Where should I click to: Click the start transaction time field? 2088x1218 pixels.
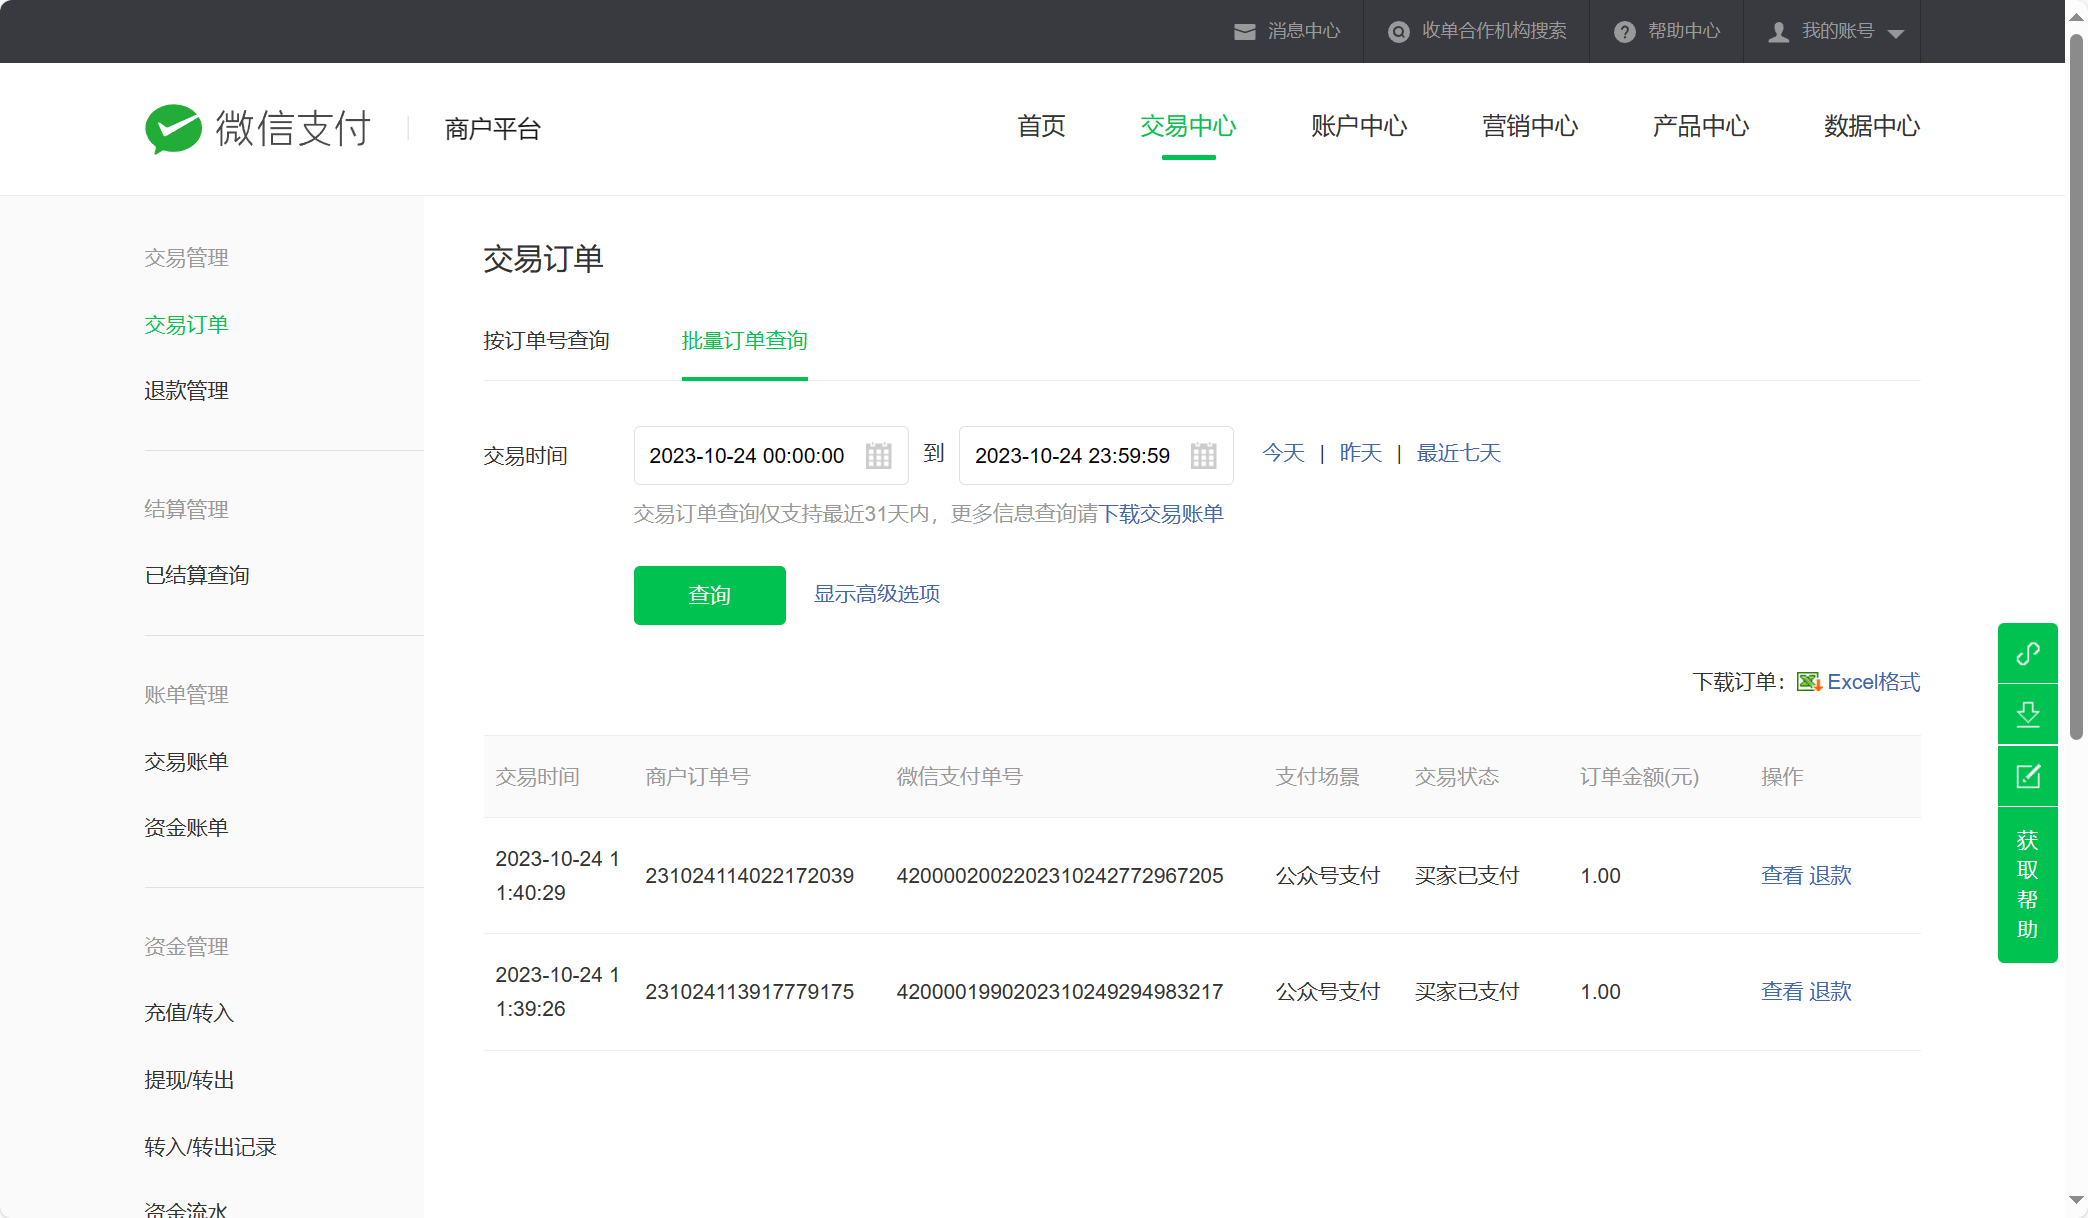tap(746, 456)
